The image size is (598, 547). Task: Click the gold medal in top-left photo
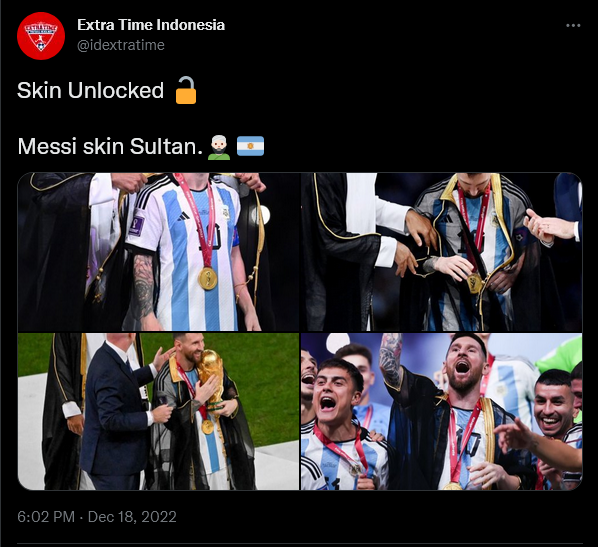pyautogui.click(x=207, y=278)
